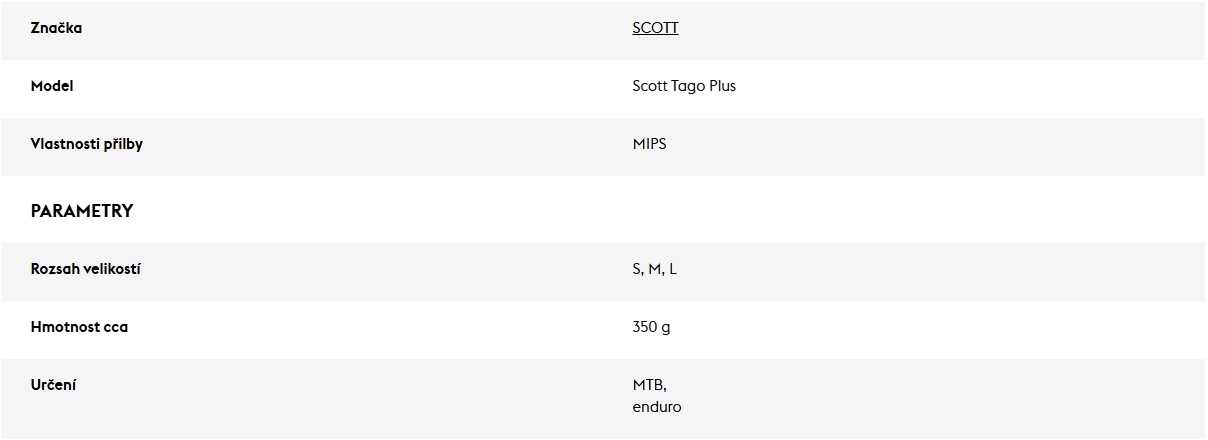Select the enduro usage value
1208x440 pixels.
(x=657, y=407)
